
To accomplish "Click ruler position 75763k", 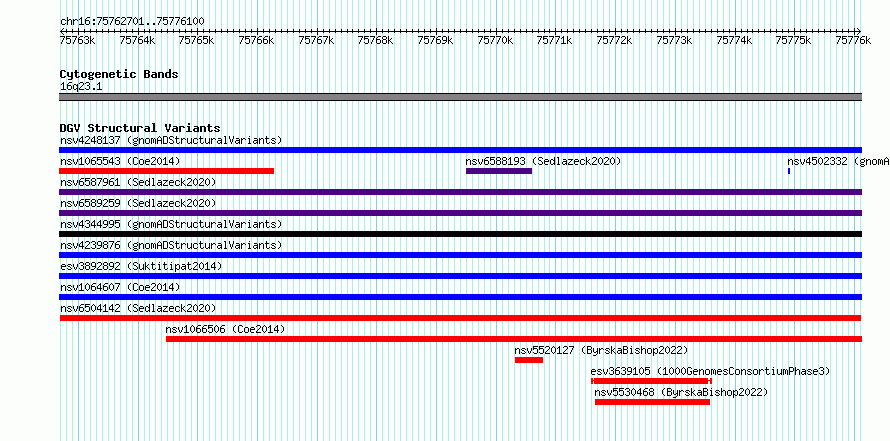I will pos(77,40).
